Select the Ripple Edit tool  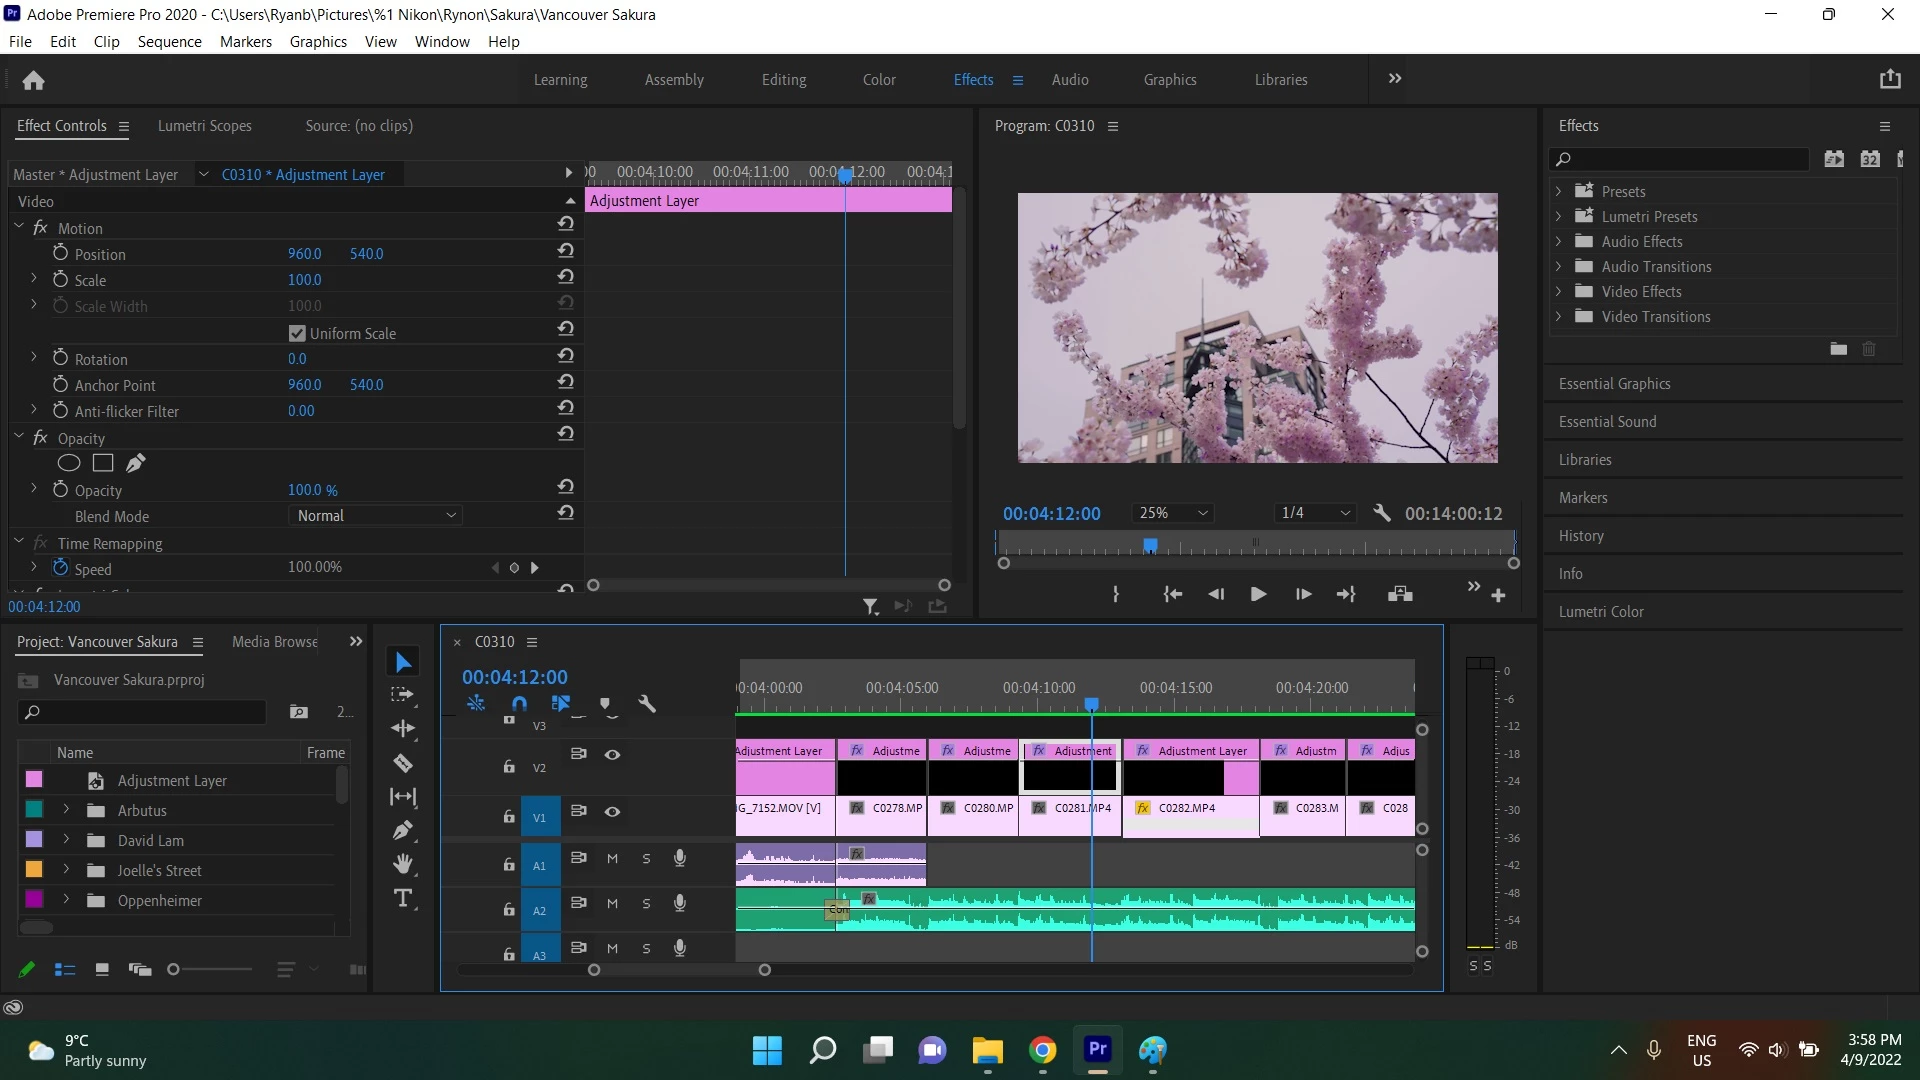click(x=403, y=729)
